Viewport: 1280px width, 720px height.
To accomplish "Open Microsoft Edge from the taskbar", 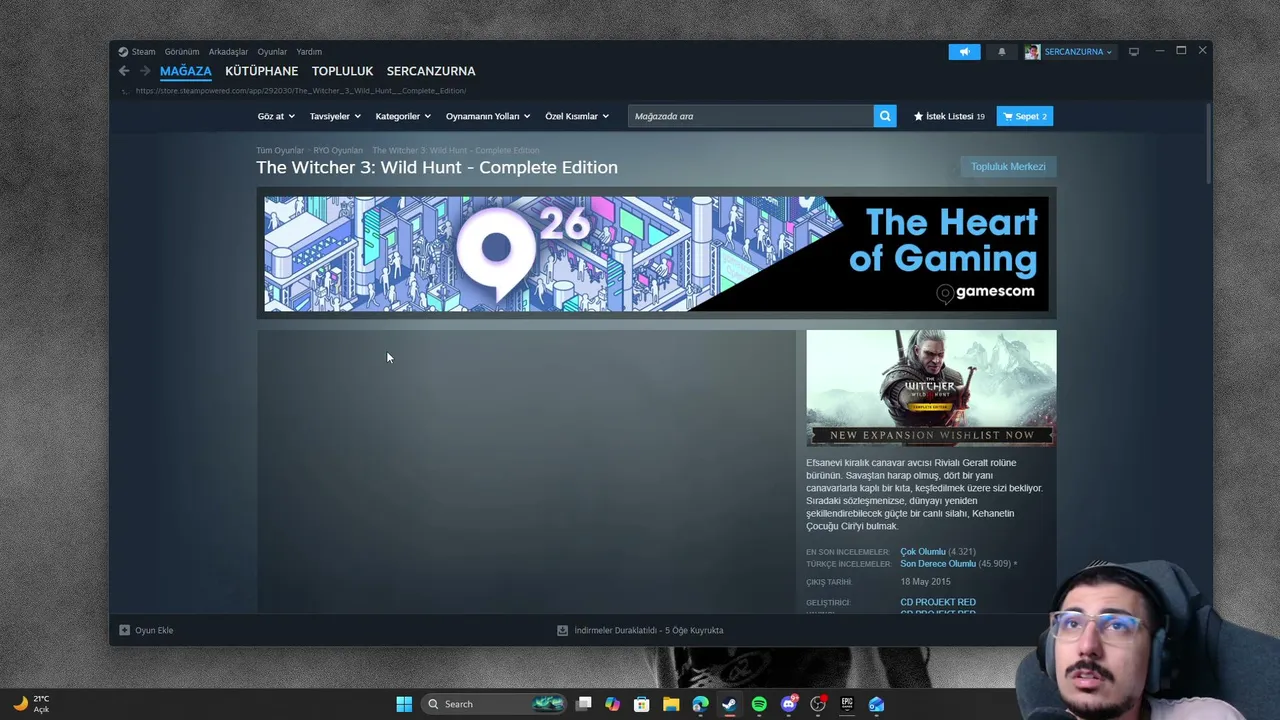I will pyautogui.click(x=700, y=704).
